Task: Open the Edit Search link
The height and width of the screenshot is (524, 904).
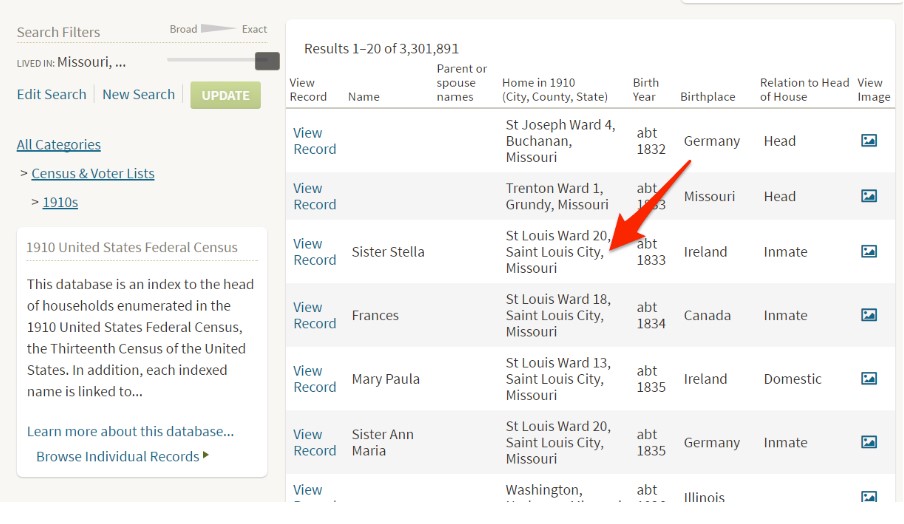Action: click(x=51, y=95)
